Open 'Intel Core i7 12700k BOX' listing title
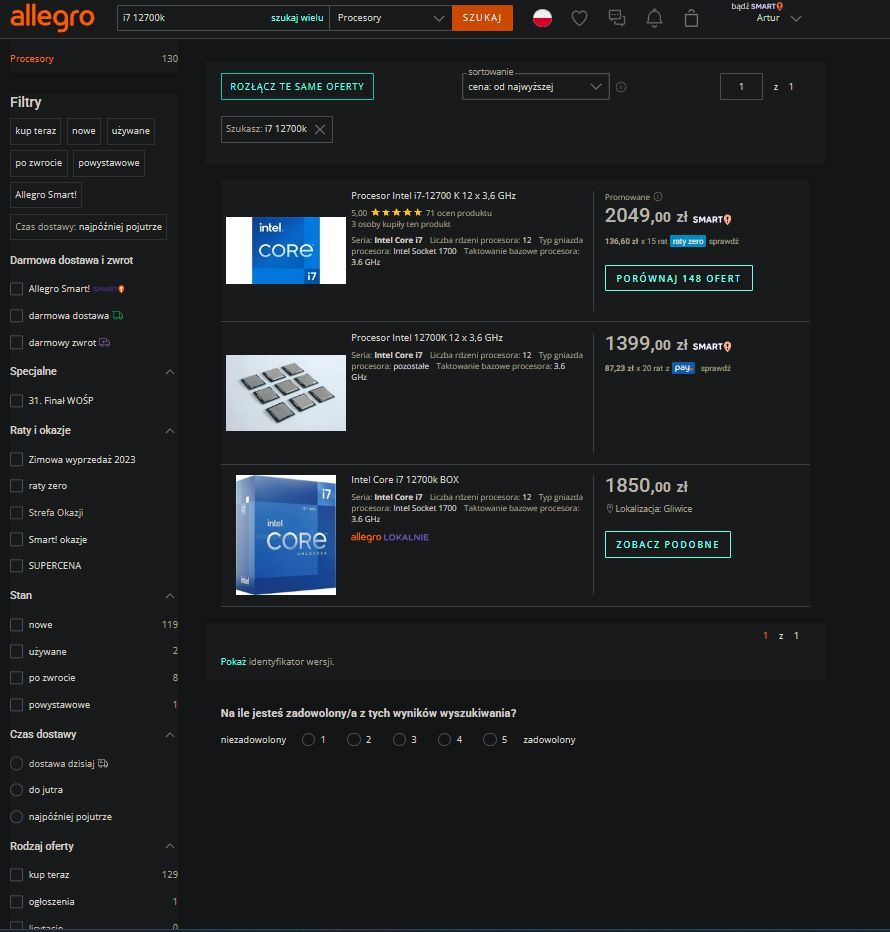The image size is (890, 932). click(405, 480)
